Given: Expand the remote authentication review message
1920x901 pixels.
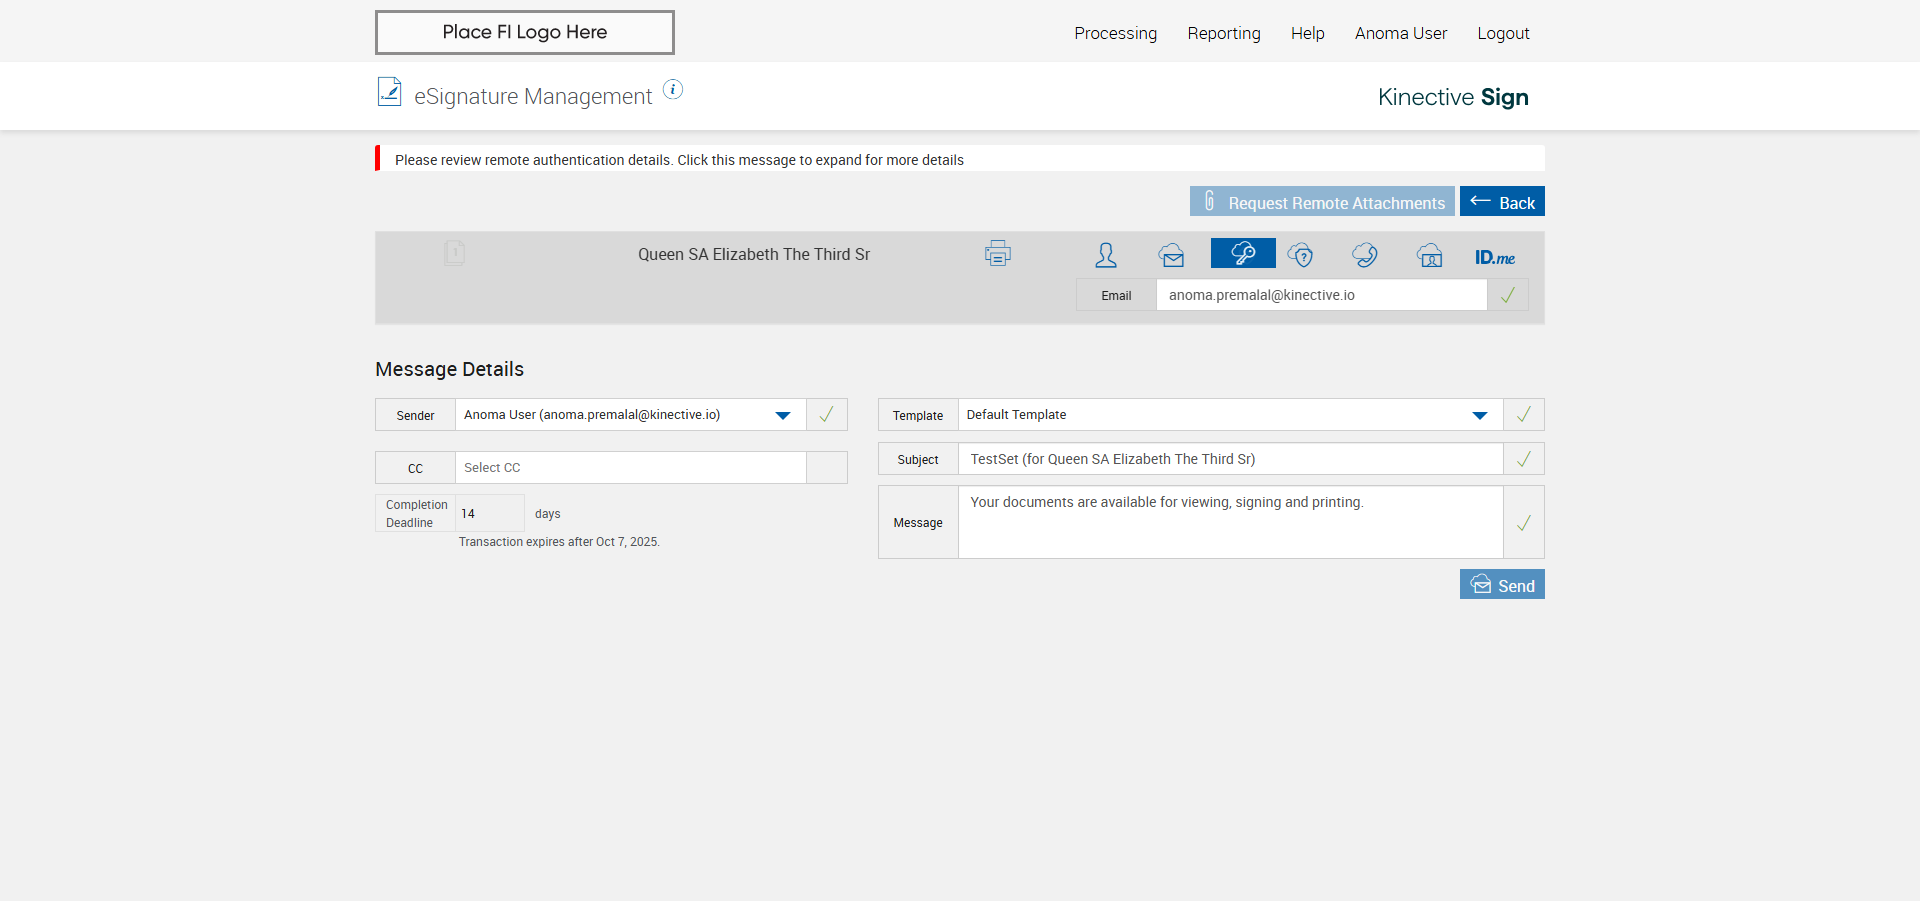Looking at the screenshot, I should (x=679, y=160).
